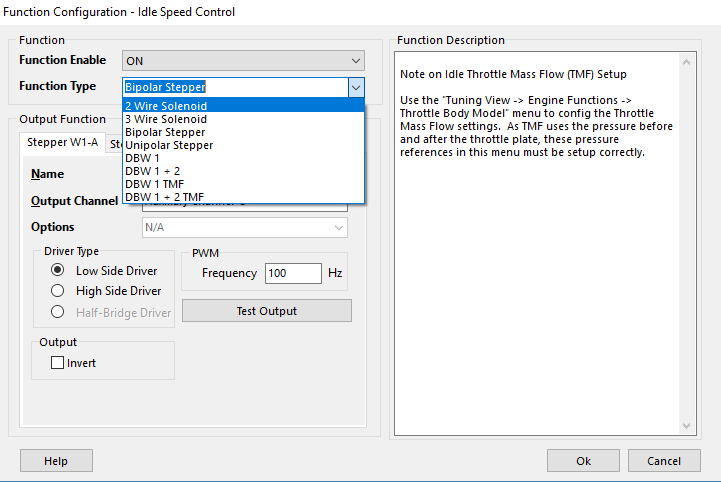Switch to the Stepper W1-A tab
This screenshot has width=721, height=482.
pyautogui.click(x=62, y=142)
